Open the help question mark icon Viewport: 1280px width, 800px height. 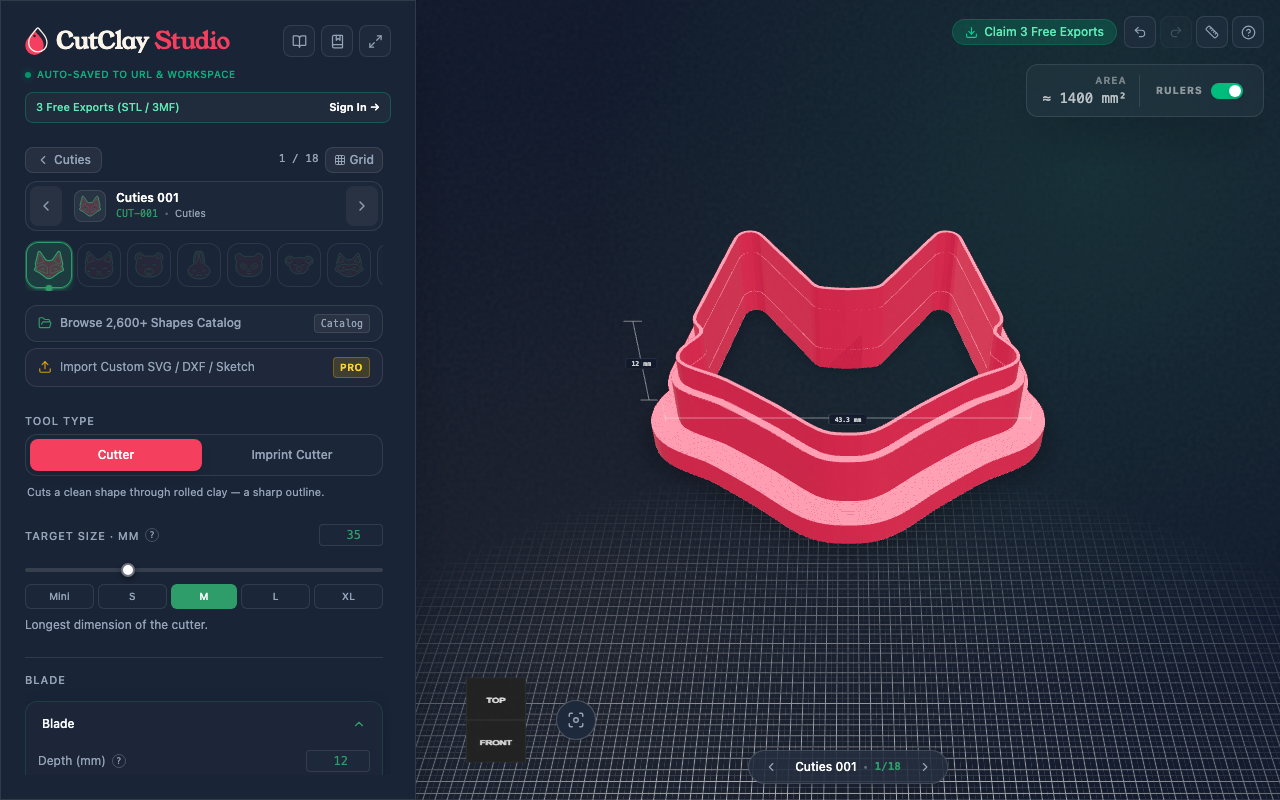coord(1248,32)
